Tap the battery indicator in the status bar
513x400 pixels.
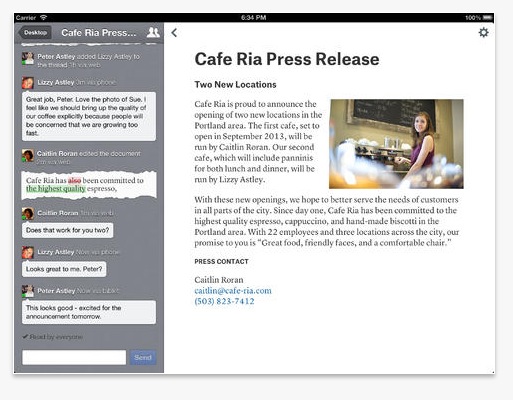click(487, 17)
